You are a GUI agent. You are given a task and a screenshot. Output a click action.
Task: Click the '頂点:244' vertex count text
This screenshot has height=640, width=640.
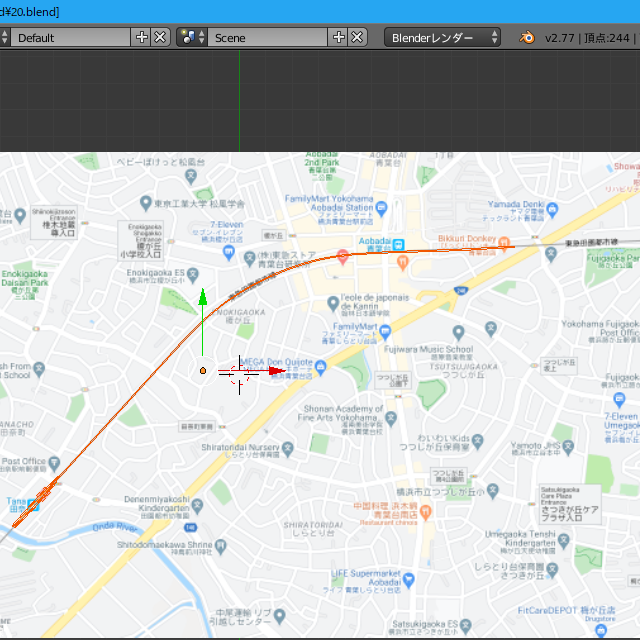(x=607, y=38)
